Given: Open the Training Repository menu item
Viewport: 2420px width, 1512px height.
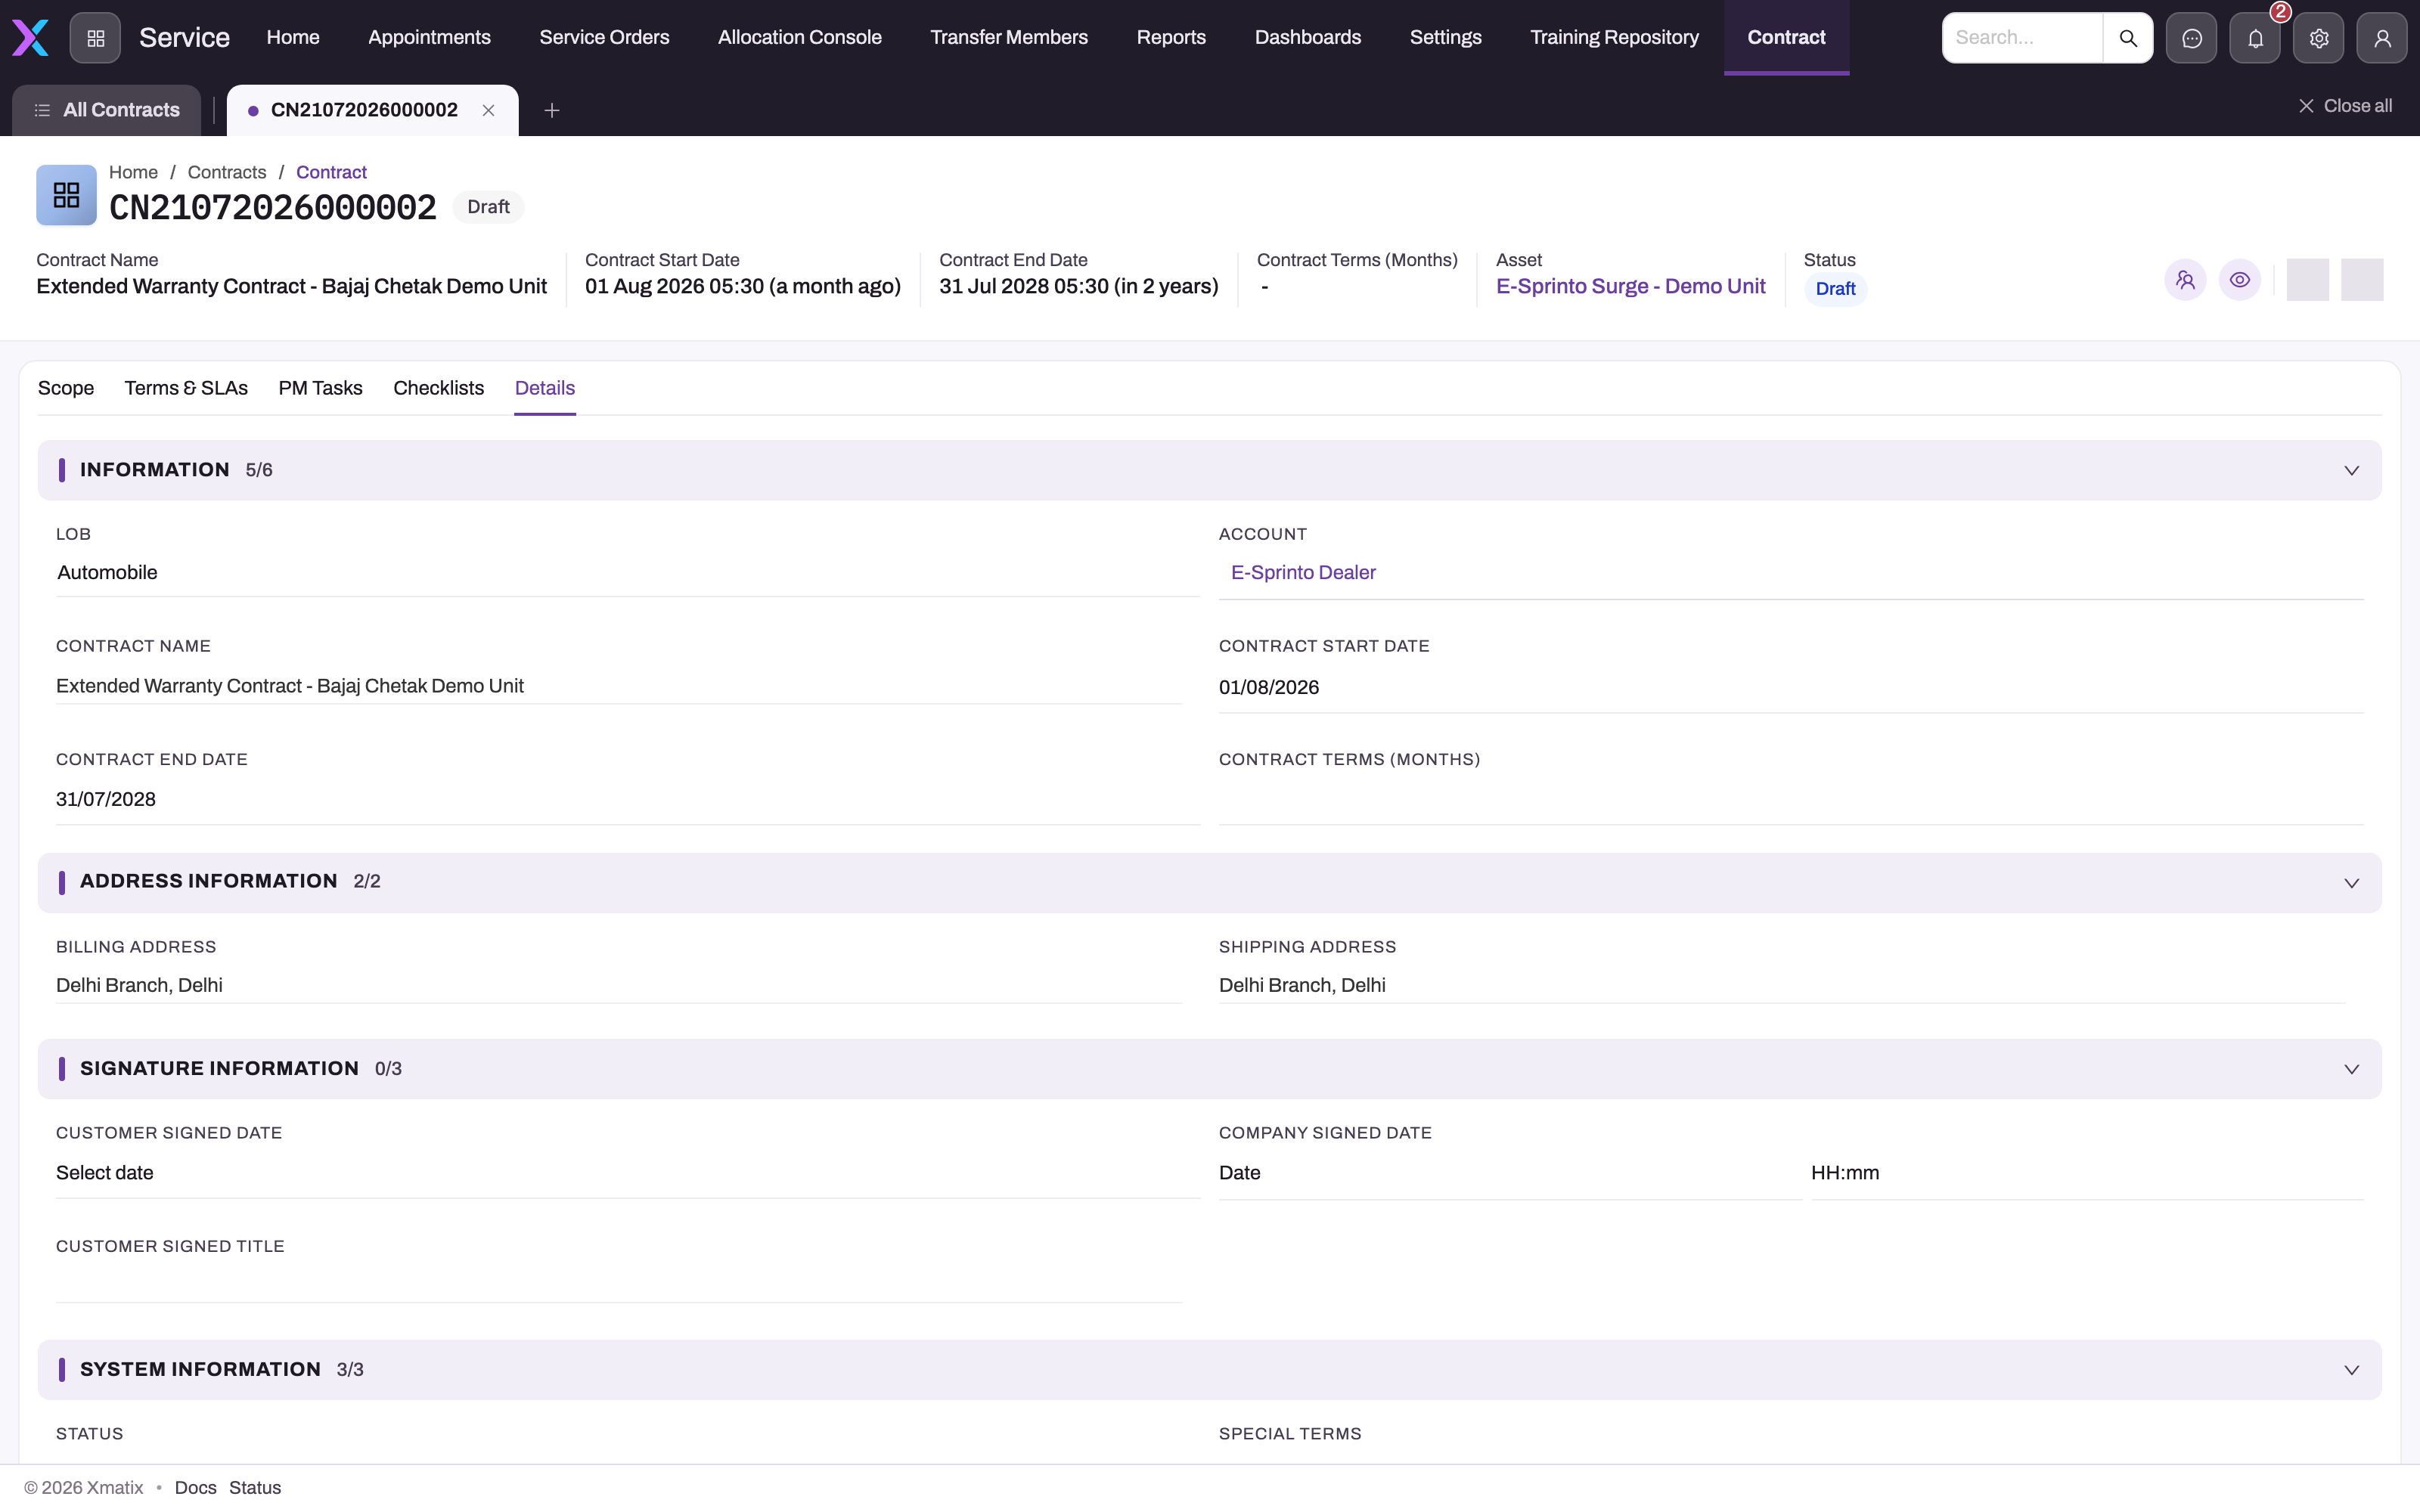Looking at the screenshot, I should click(1614, 37).
